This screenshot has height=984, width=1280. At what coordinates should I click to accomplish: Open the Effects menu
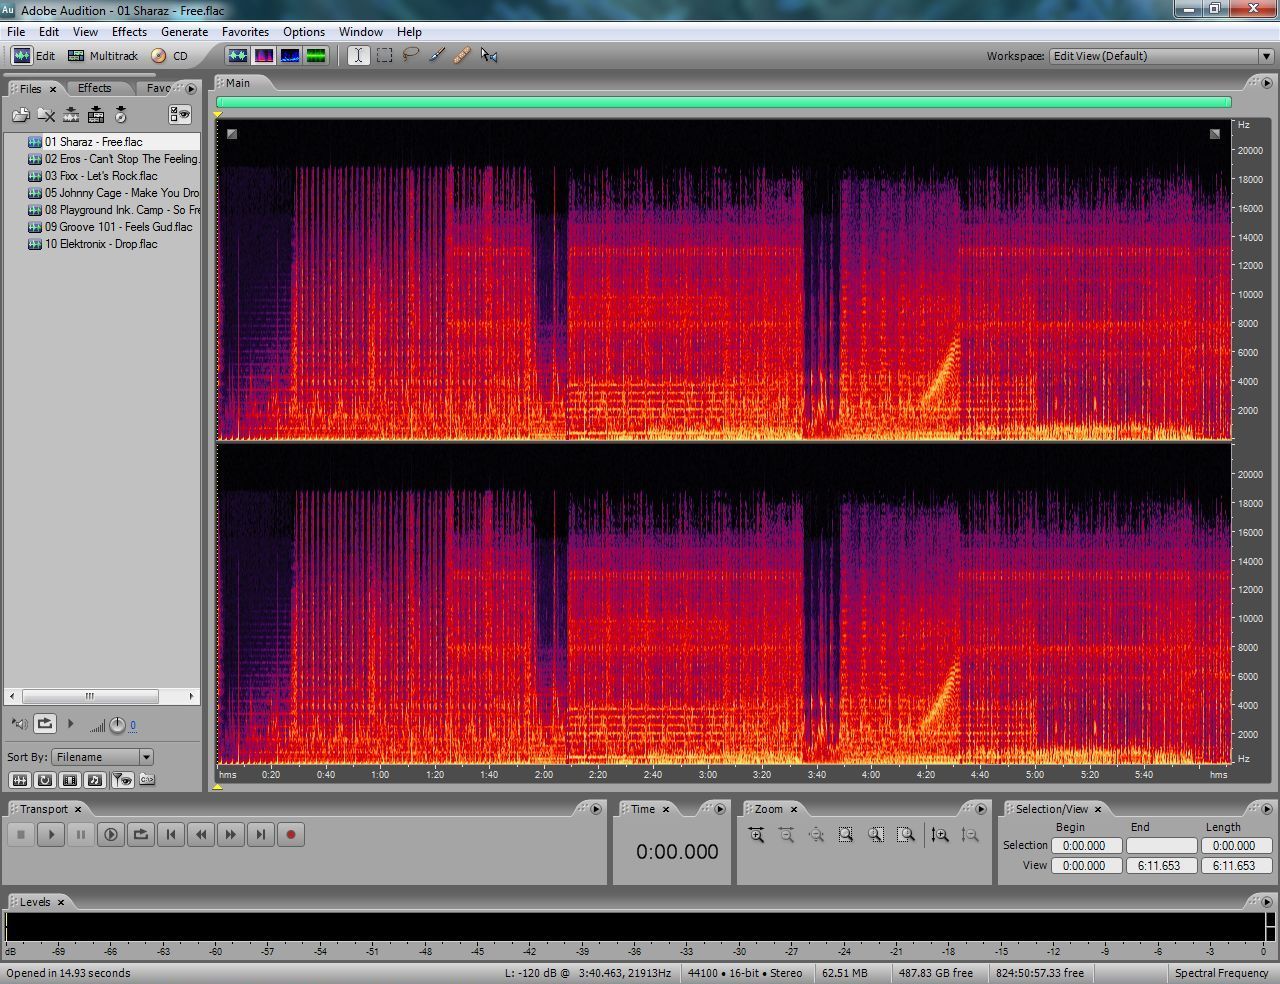(x=129, y=32)
